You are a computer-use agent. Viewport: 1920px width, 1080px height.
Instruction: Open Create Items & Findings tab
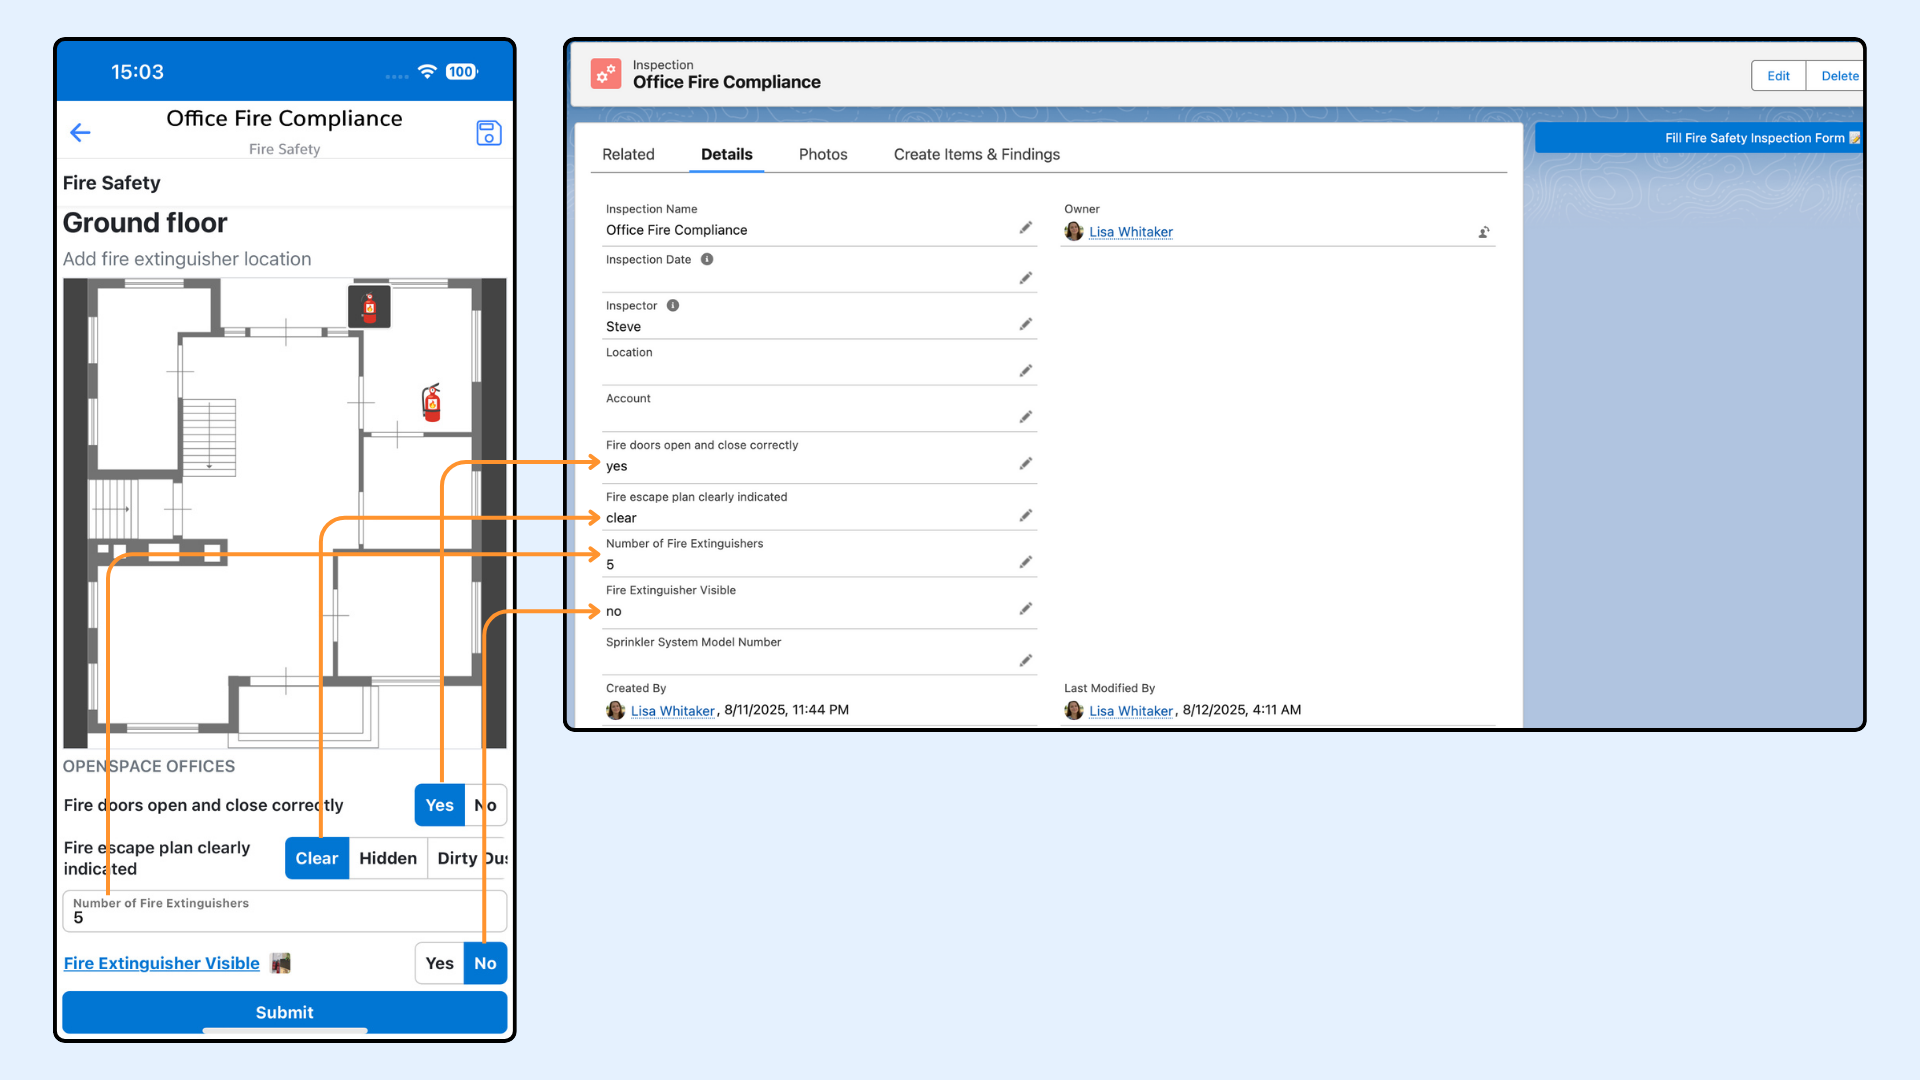click(976, 154)
